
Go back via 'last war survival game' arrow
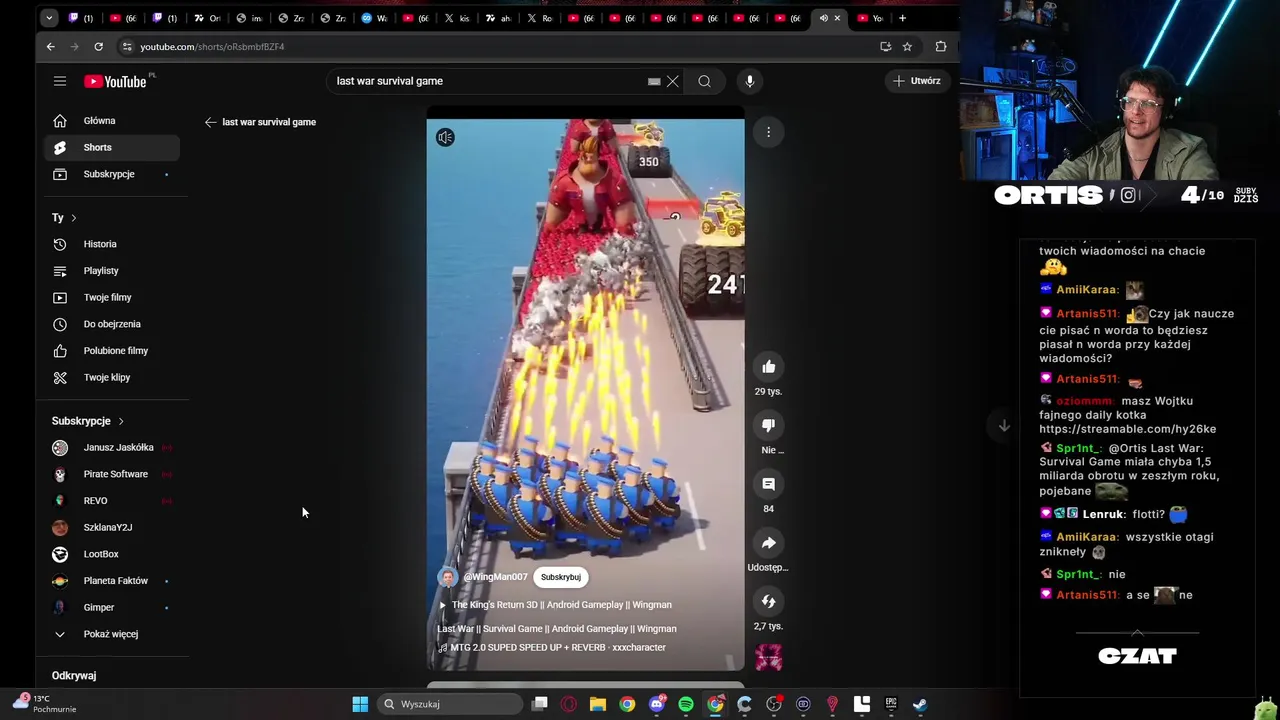(210, 122)
